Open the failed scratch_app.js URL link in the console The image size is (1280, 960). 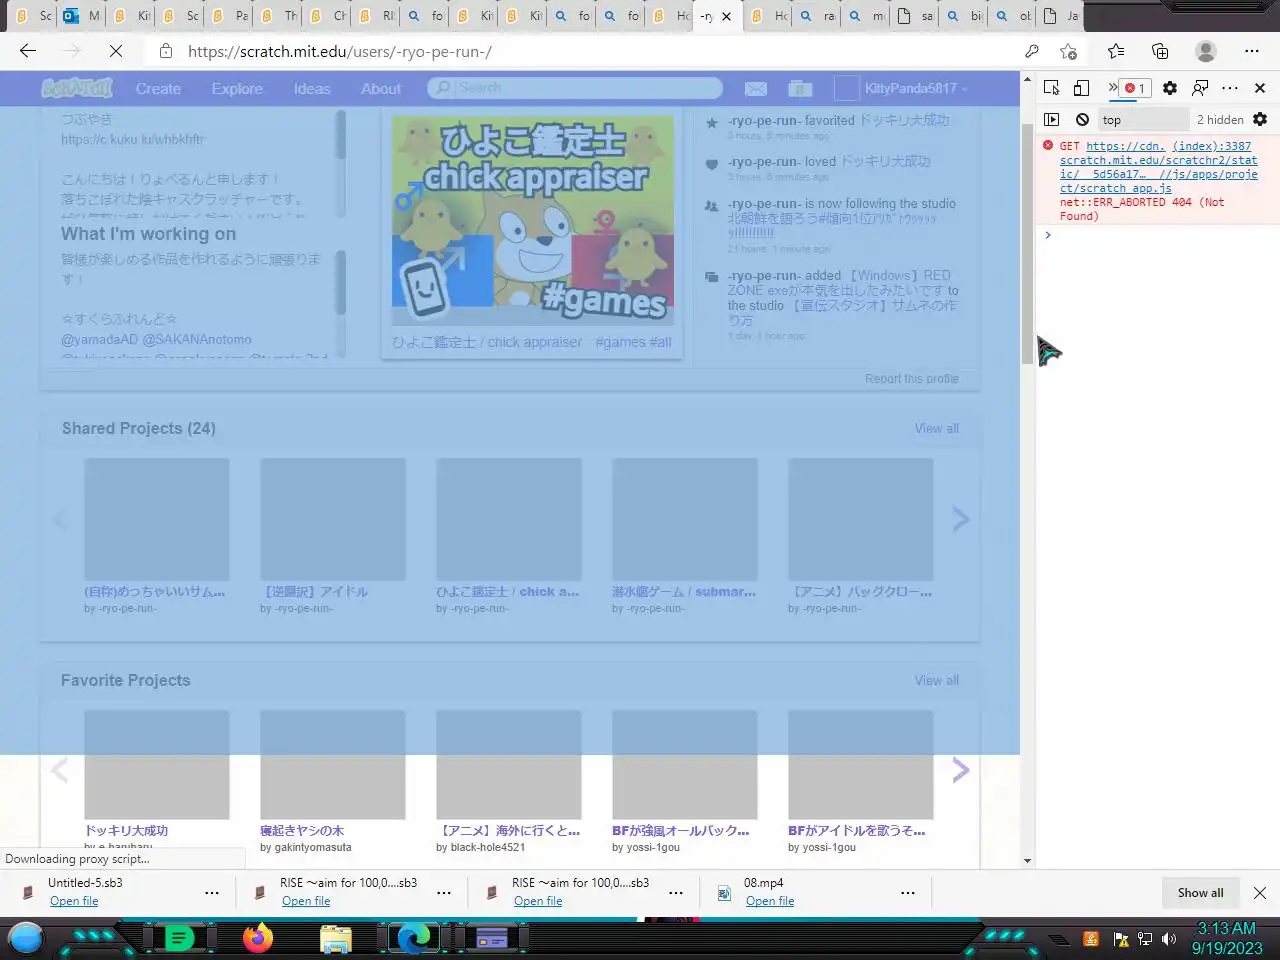click(x=1159, y=167)
